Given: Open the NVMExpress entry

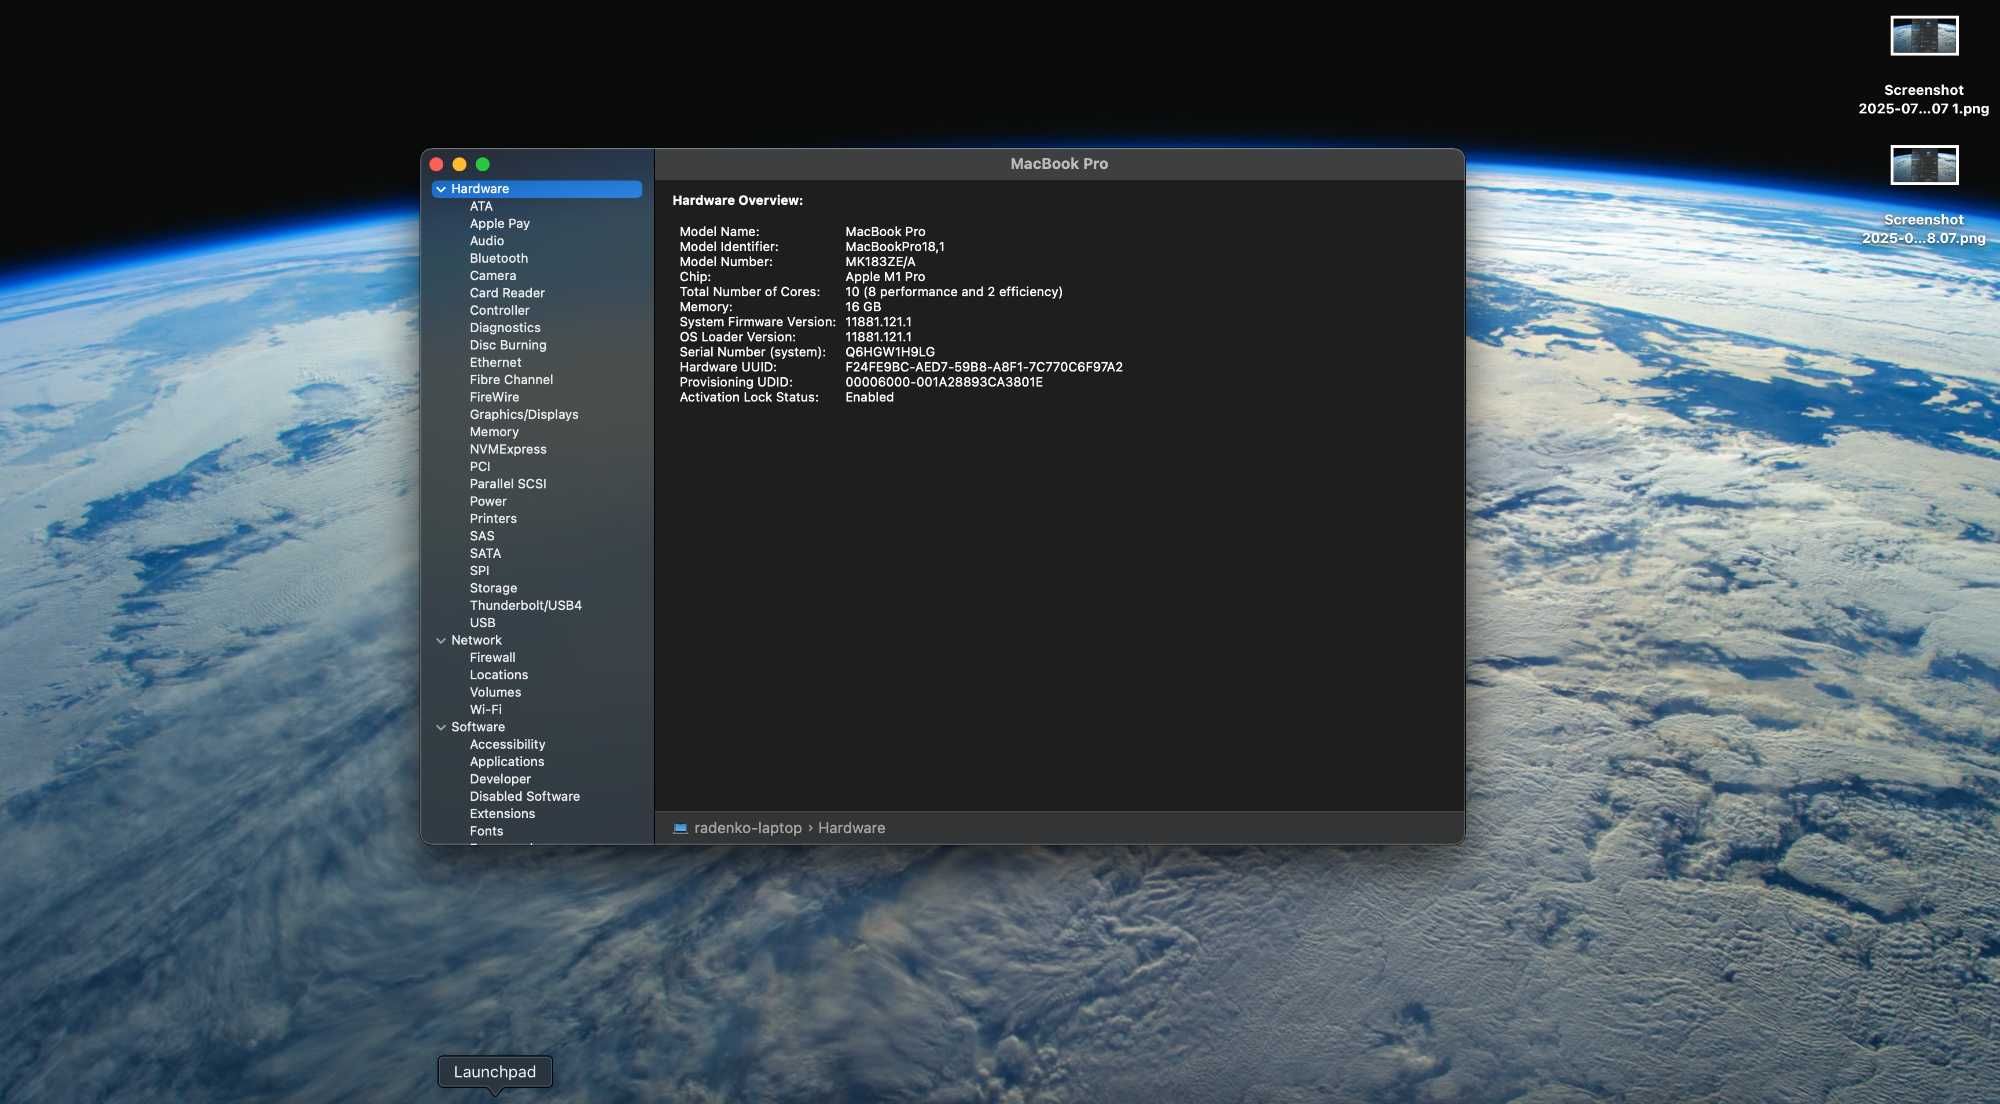Looking at the screenshot, I should click(508, 450).
